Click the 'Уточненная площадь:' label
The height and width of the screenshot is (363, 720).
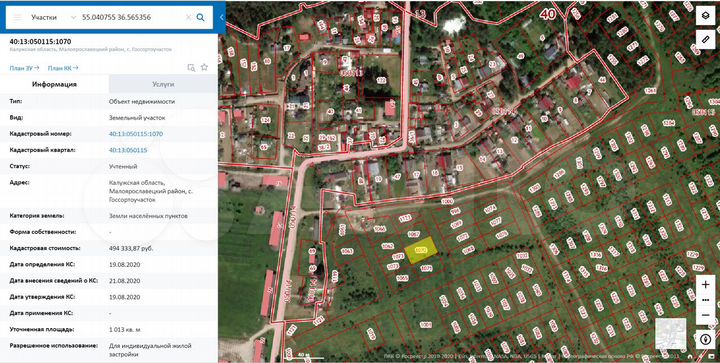[x=42, y=329]
